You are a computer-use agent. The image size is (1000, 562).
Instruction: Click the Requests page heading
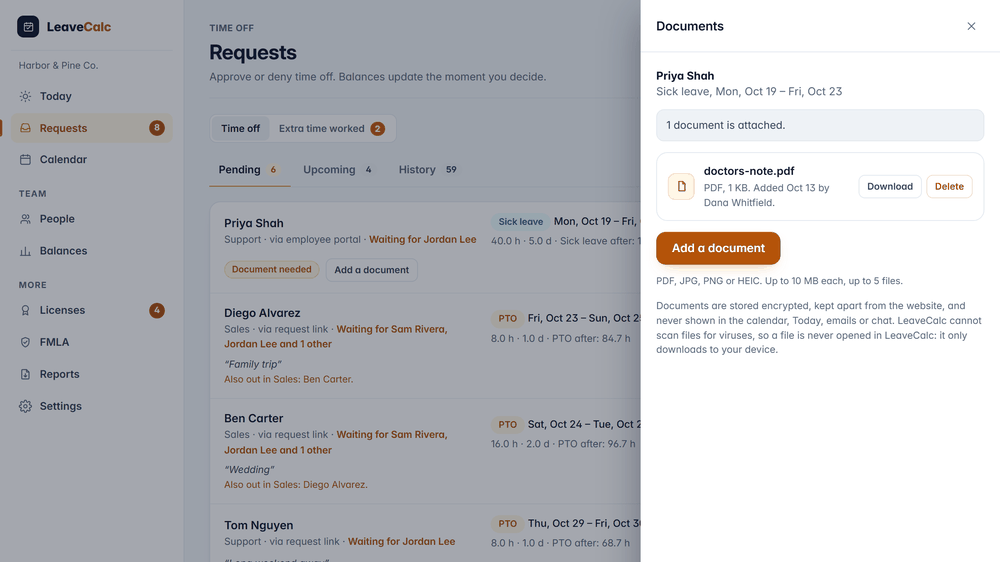253,52
